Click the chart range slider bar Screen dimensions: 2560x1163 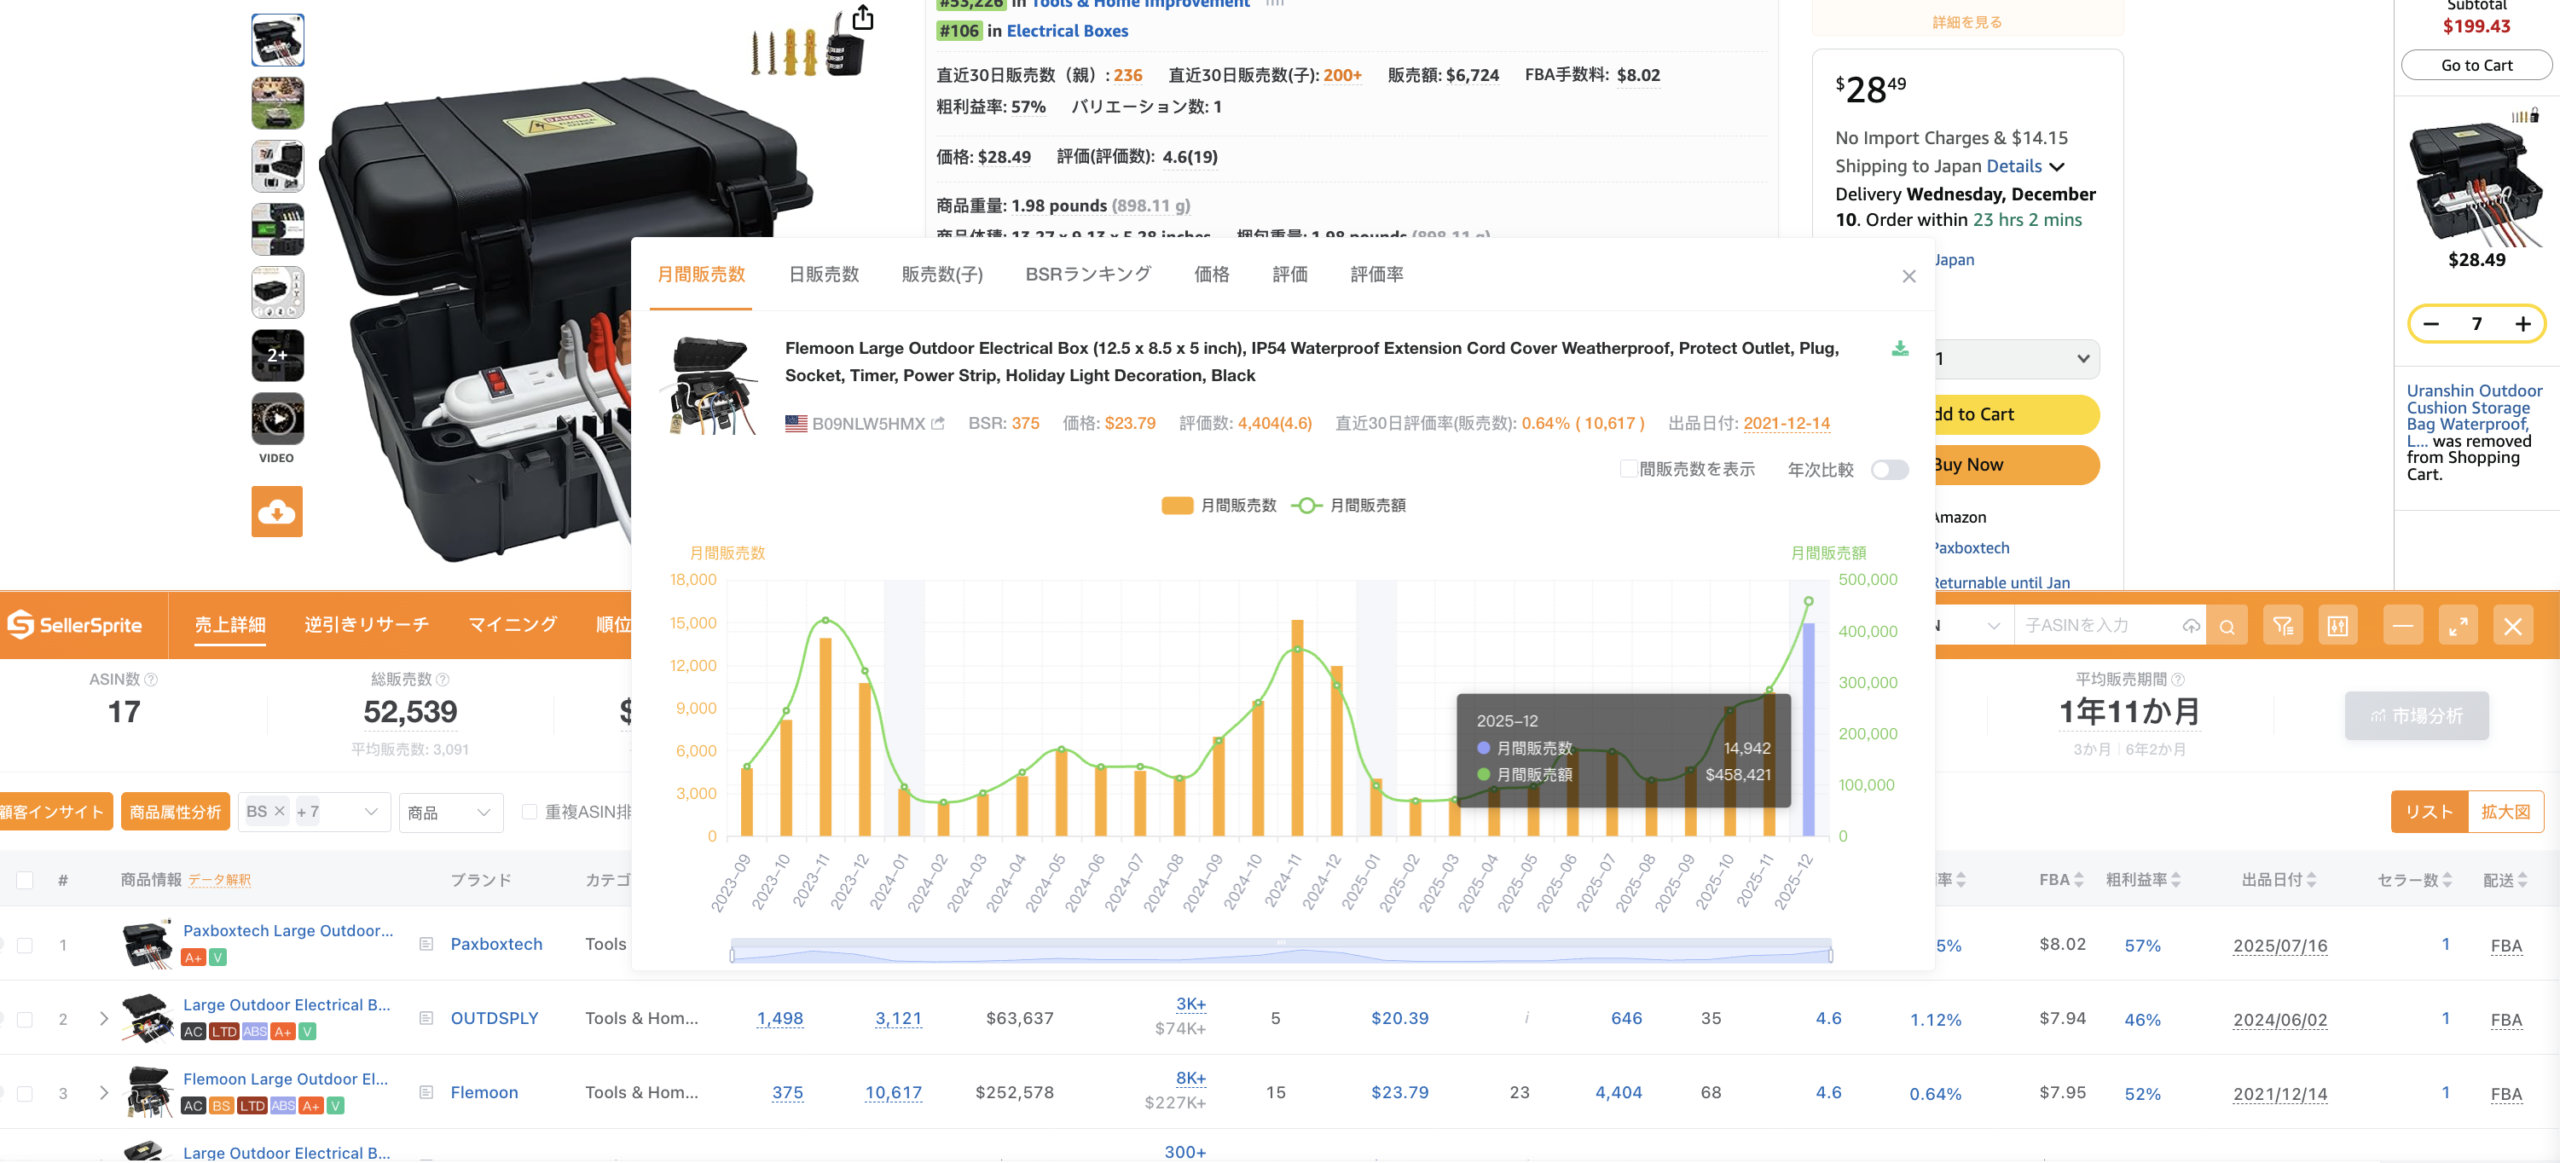click(x=1281, y=954)
